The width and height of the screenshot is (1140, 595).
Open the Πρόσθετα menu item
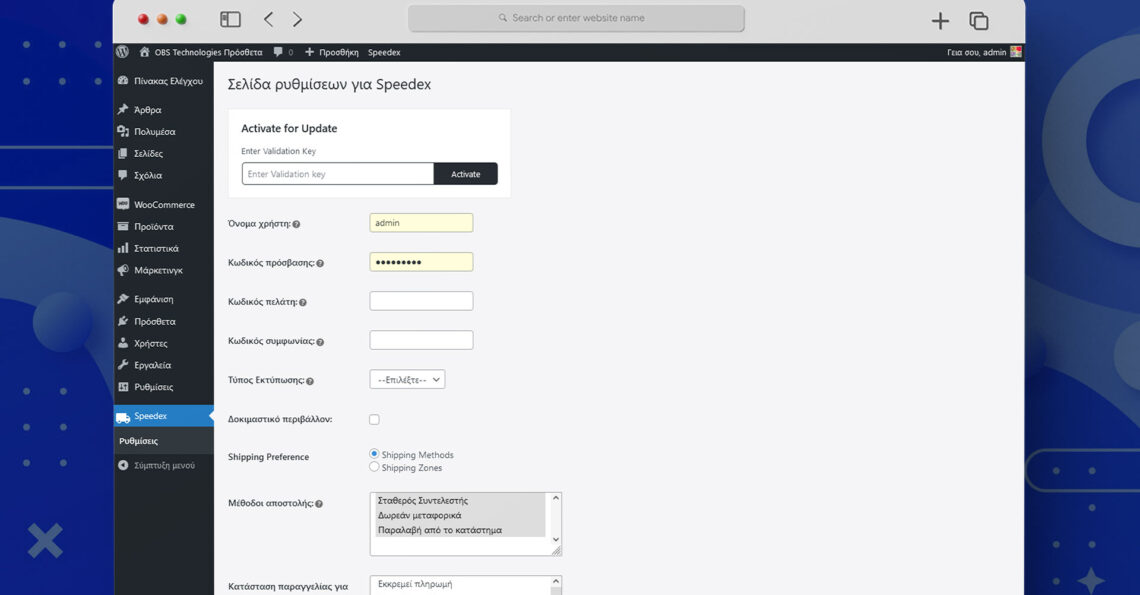(x=154, y=321)
